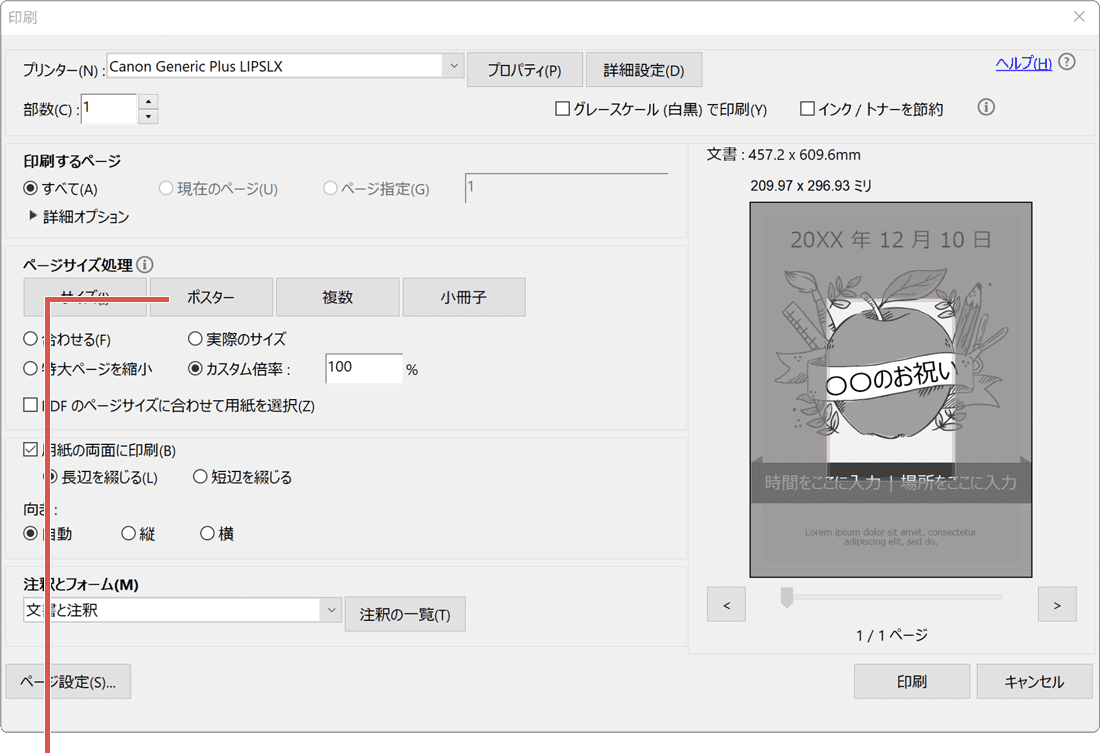Click the preview zoom slider
Viewport: 1100px width, 753px height.
click(x=787, y=597)
